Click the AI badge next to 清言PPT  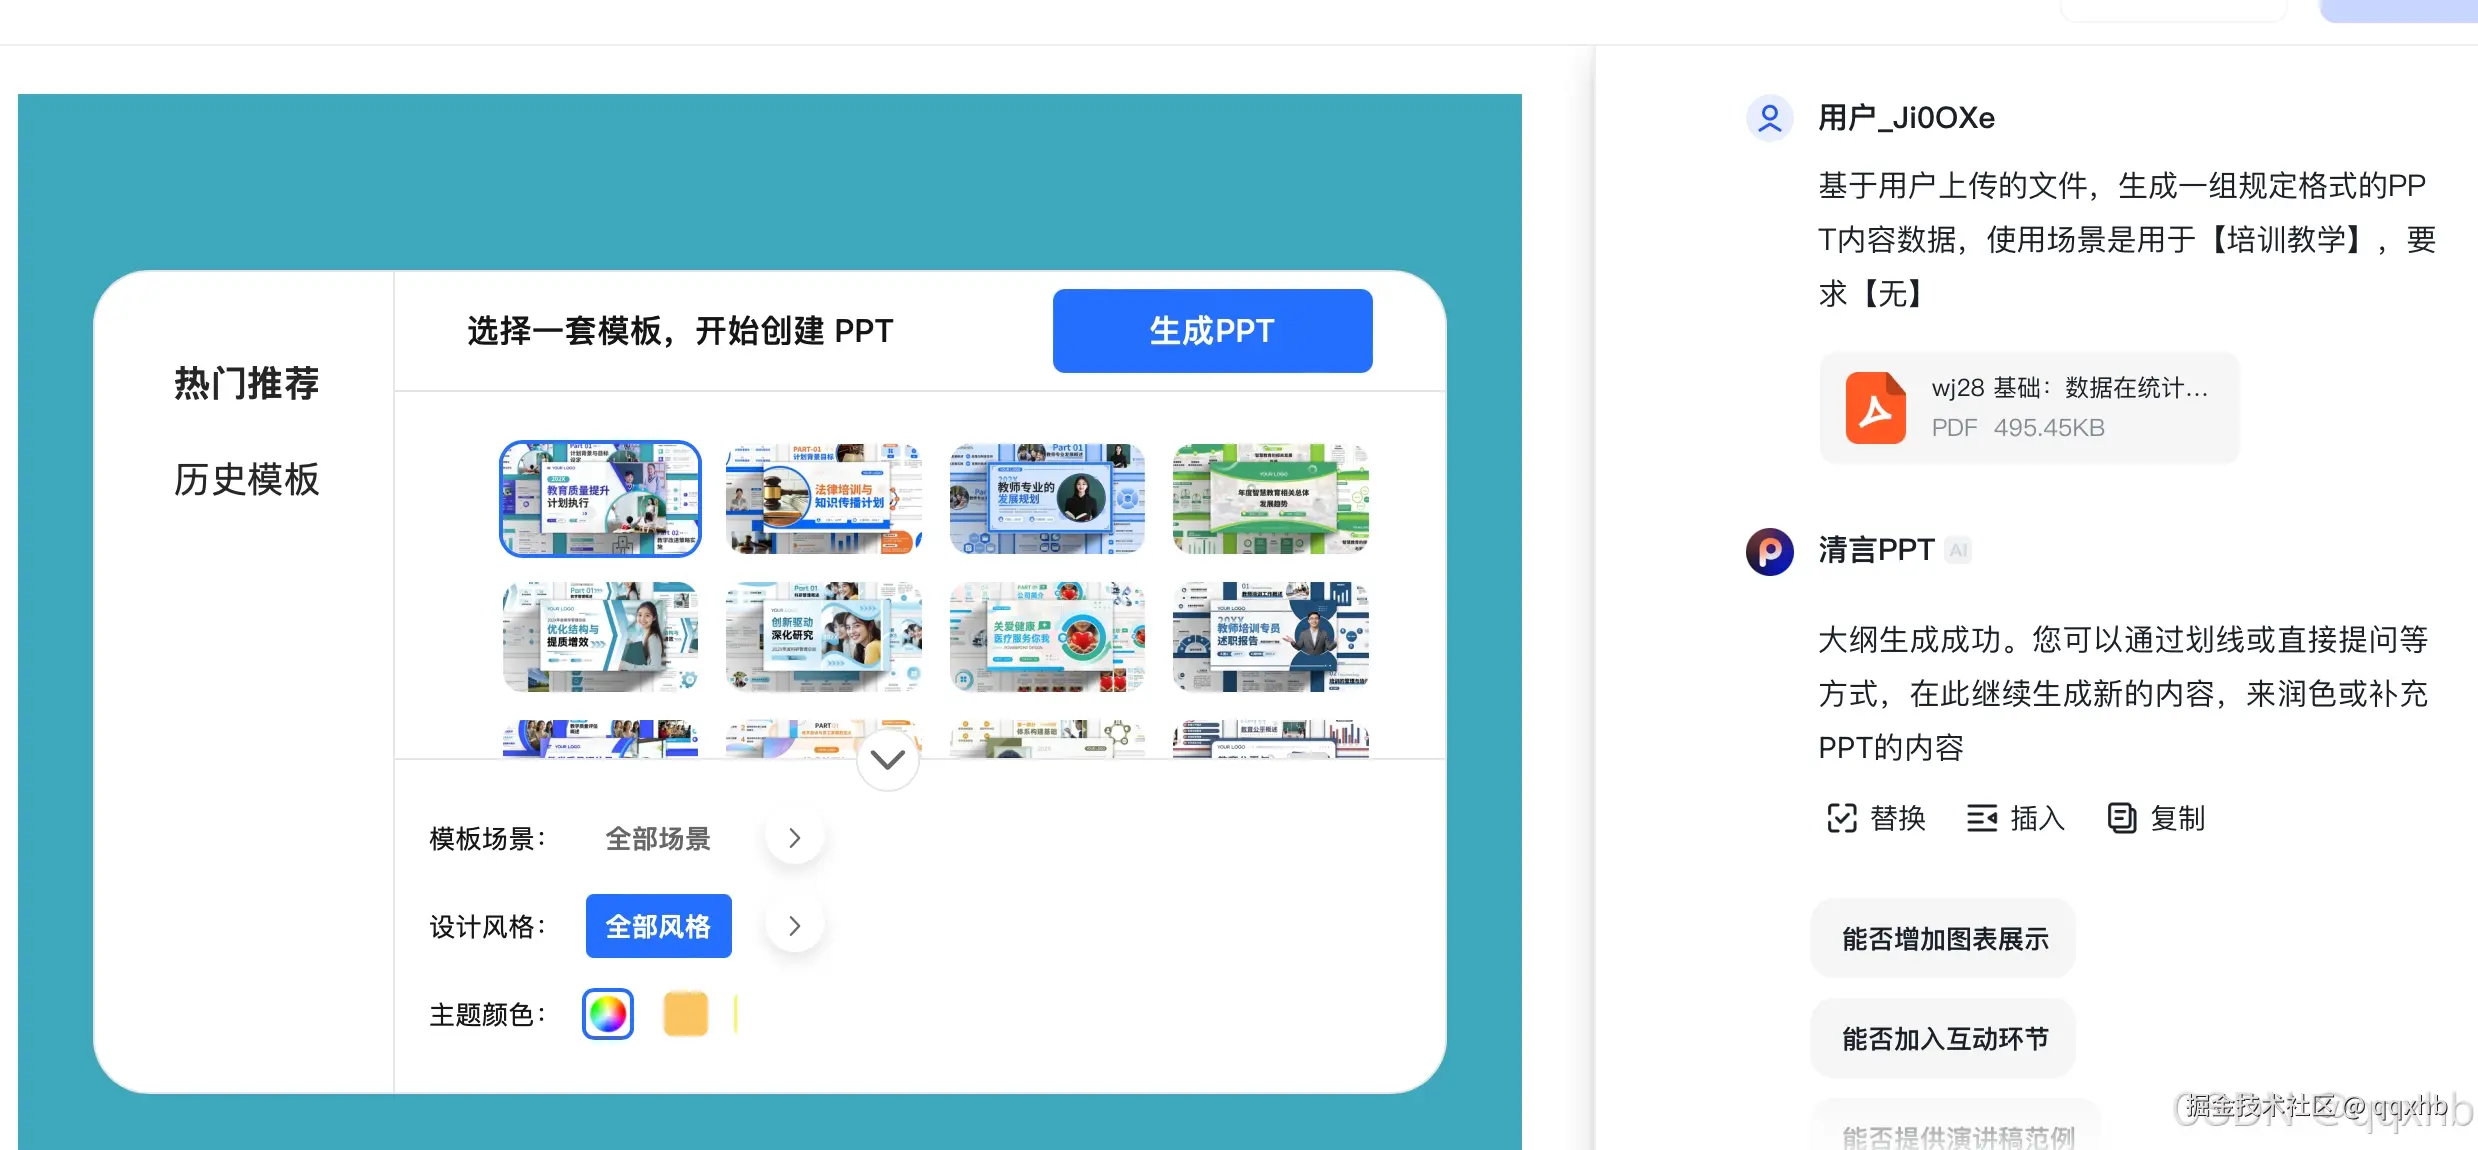(x=1957, y=550)
